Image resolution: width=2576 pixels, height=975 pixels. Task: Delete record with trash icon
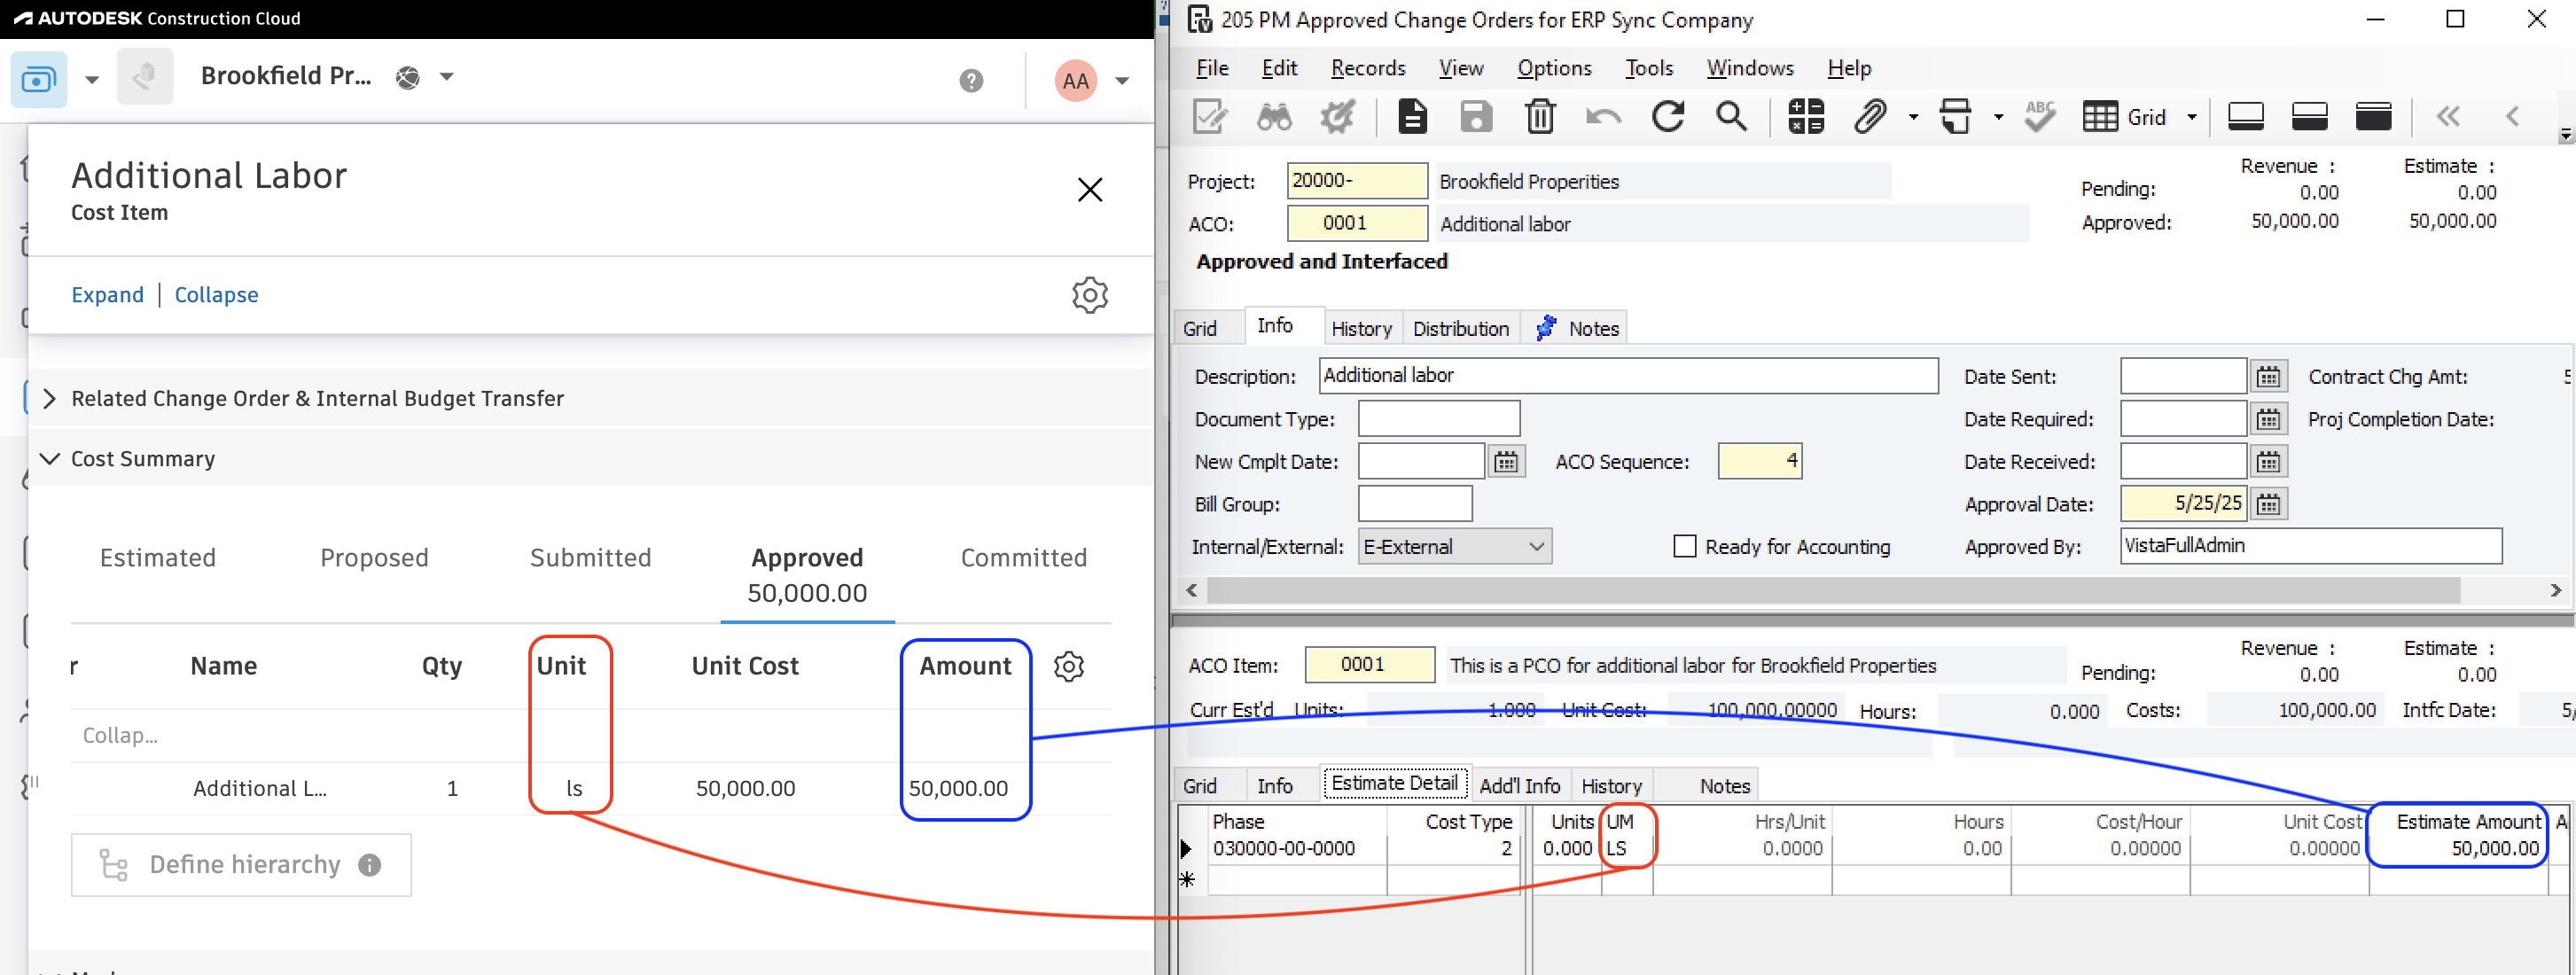(1540, 117)
